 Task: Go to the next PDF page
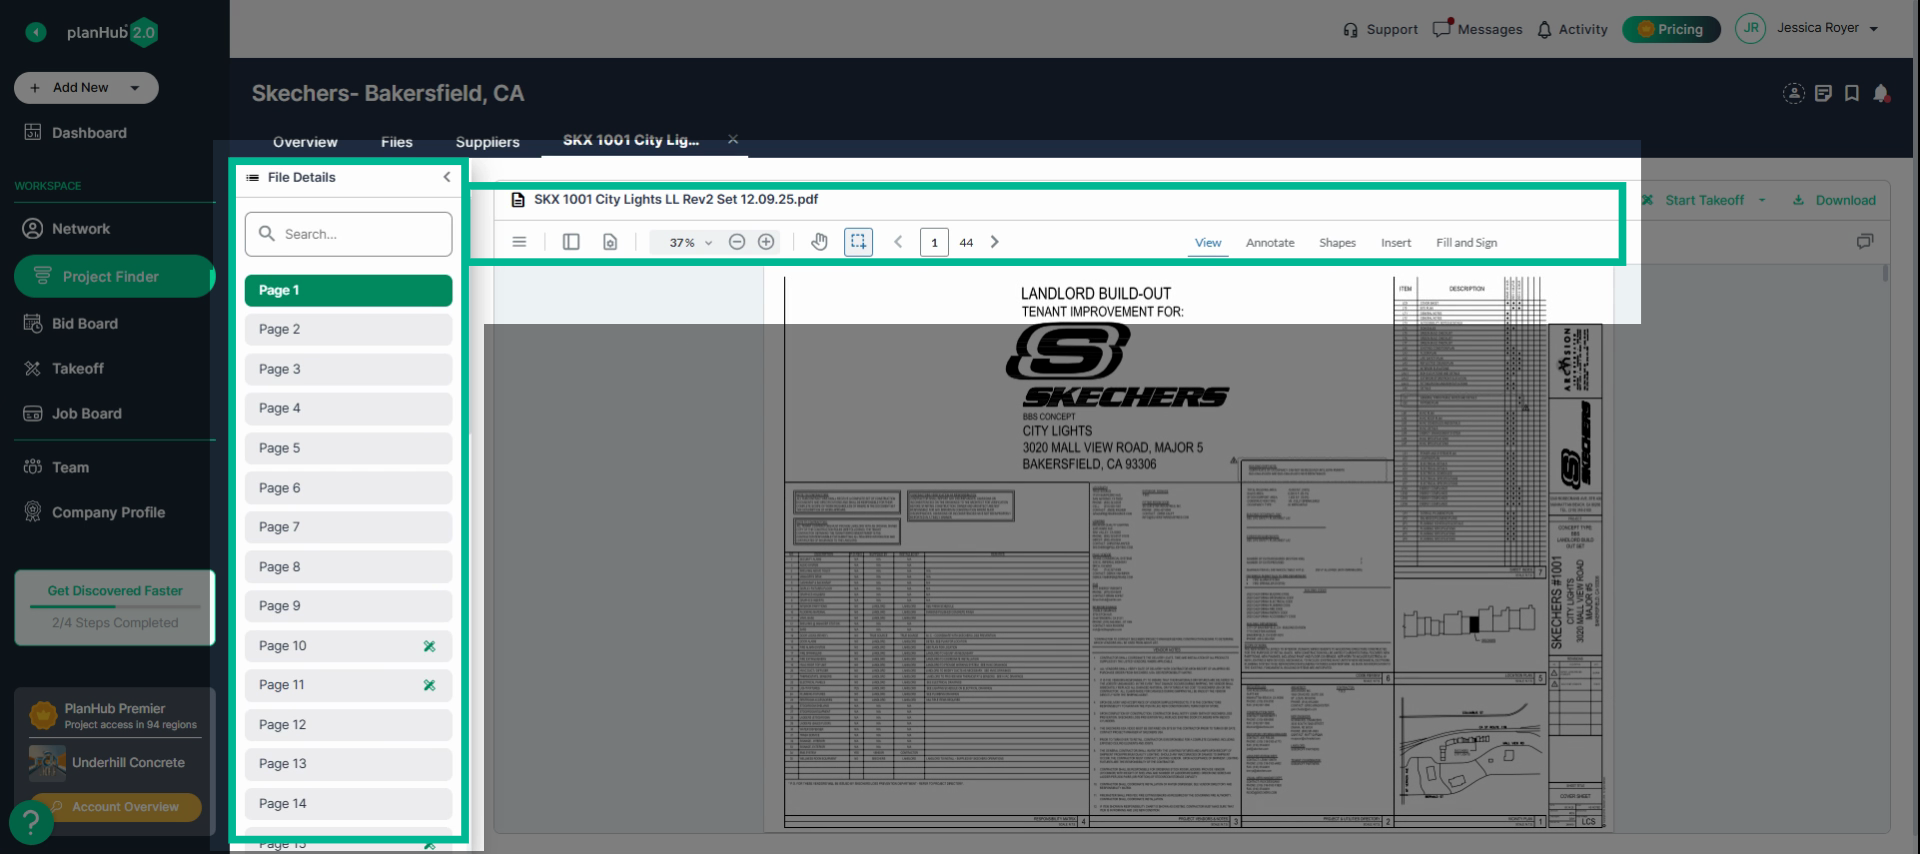coord(994,242)
